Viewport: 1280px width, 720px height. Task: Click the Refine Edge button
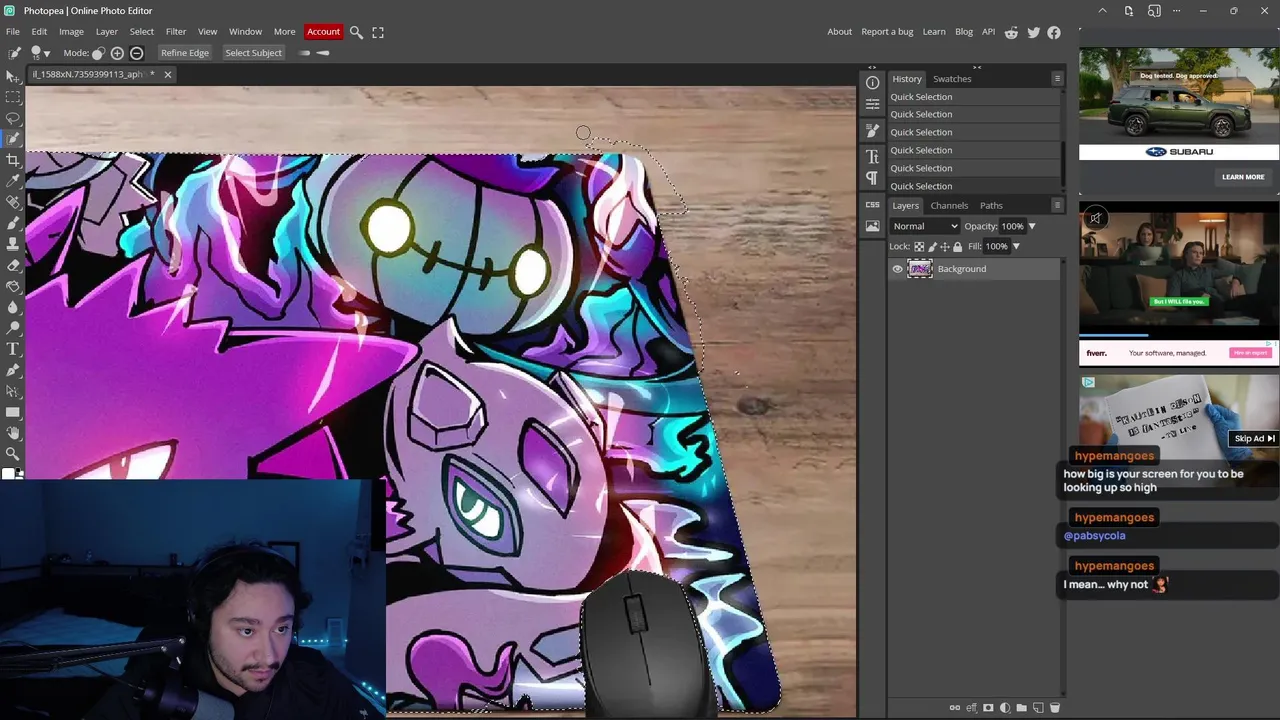click(x=185, y=53)
